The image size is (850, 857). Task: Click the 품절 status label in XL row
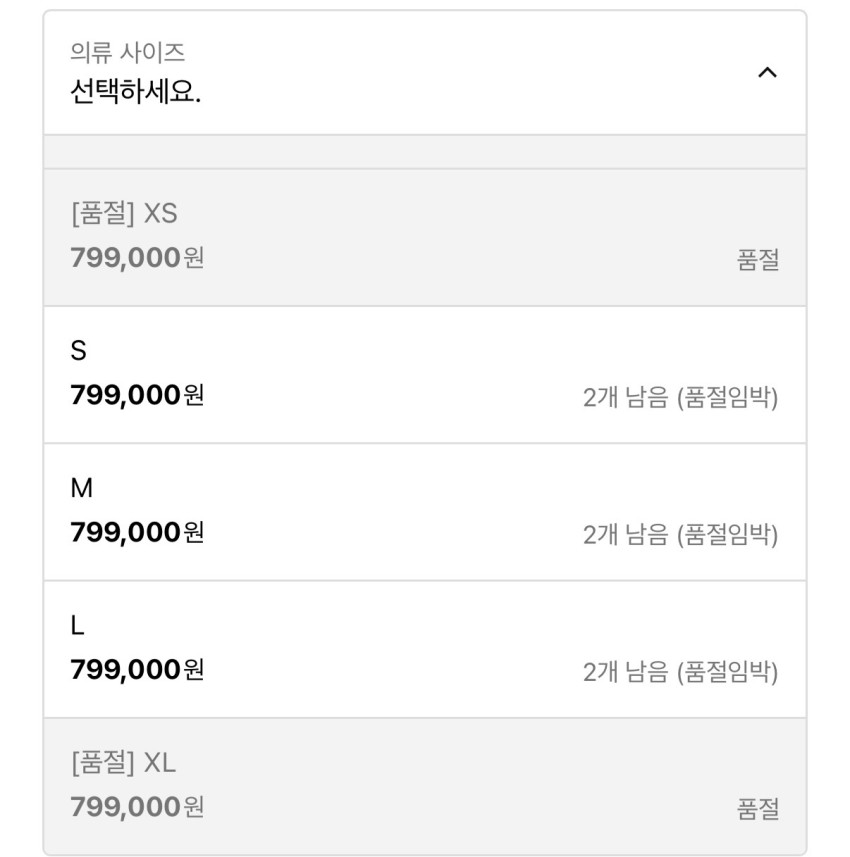coord(757,809)
